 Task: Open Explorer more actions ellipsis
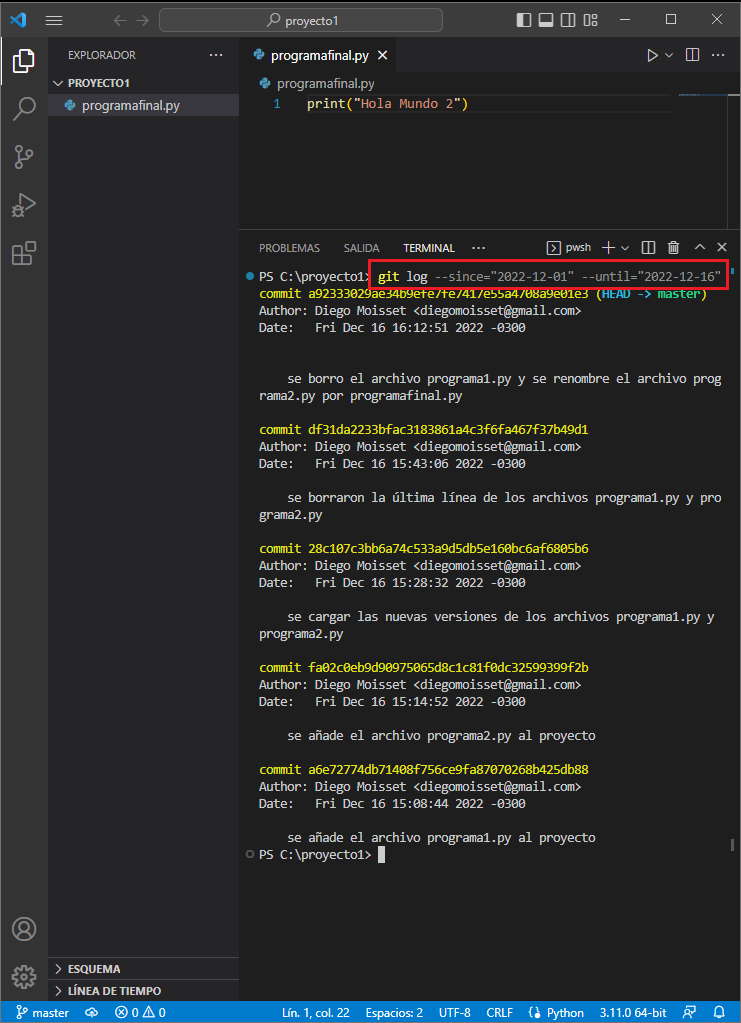216,55
